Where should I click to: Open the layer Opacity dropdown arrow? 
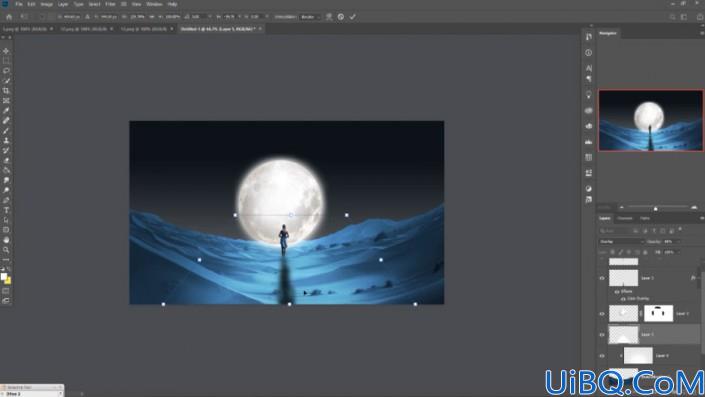click(x=678, y=241)
